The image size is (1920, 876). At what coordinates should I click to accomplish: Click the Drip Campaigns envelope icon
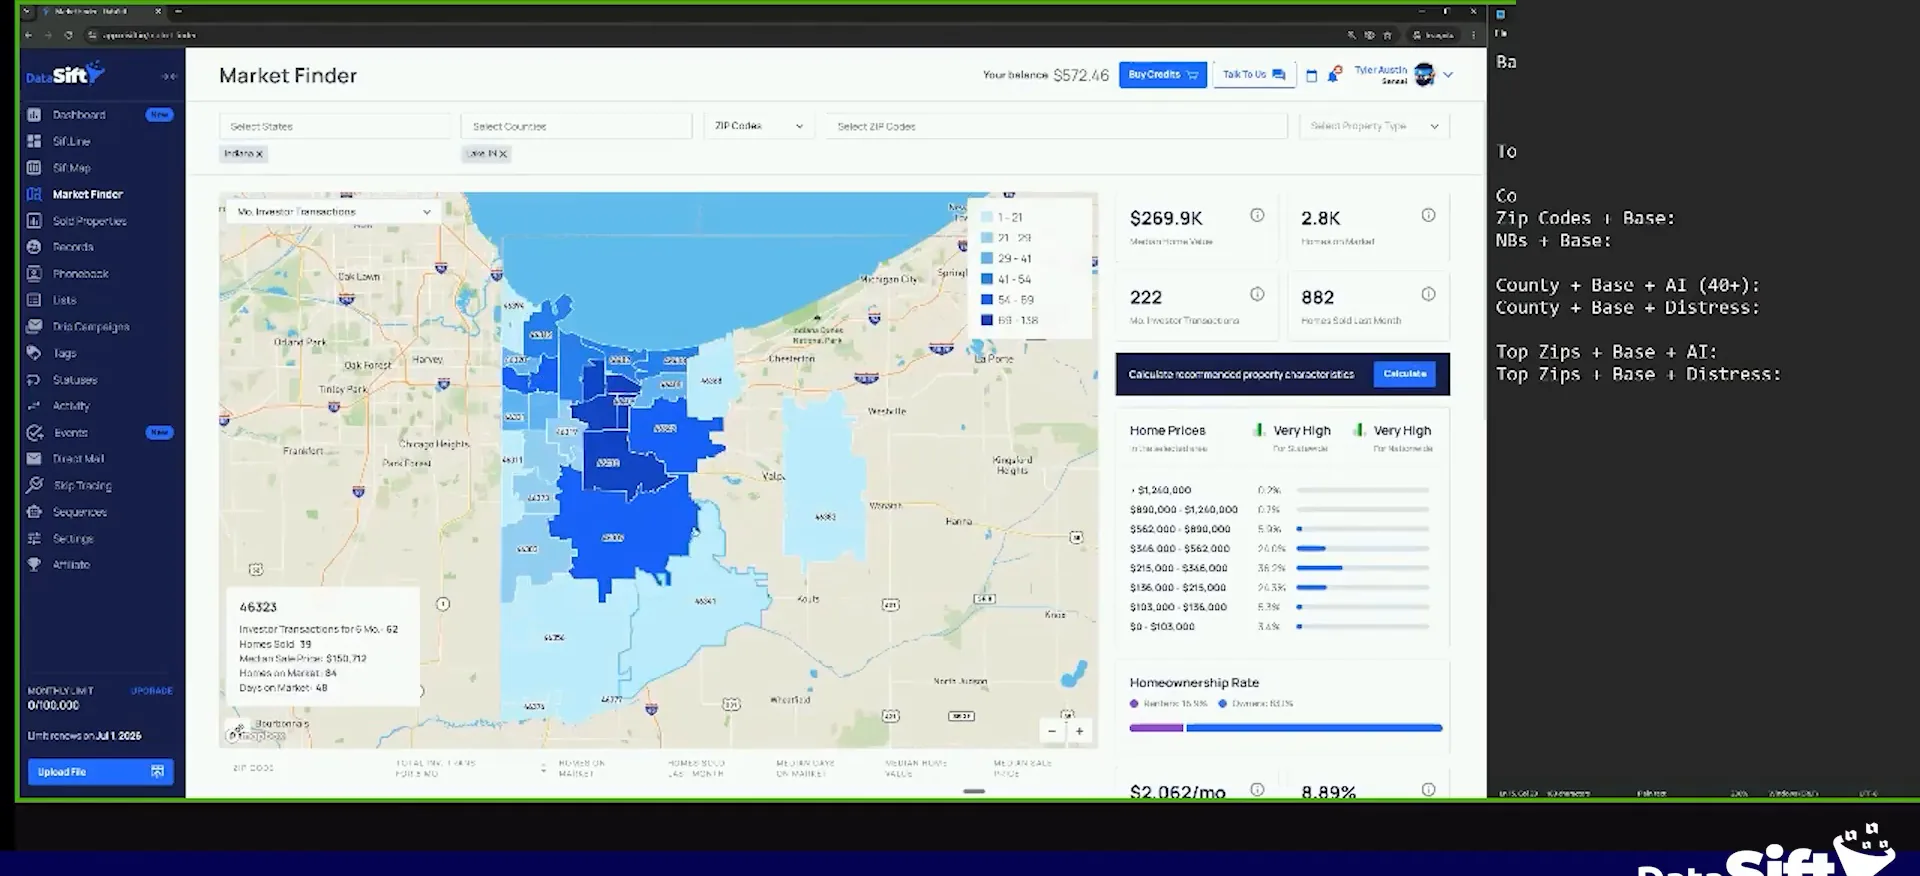pos(34,327)
